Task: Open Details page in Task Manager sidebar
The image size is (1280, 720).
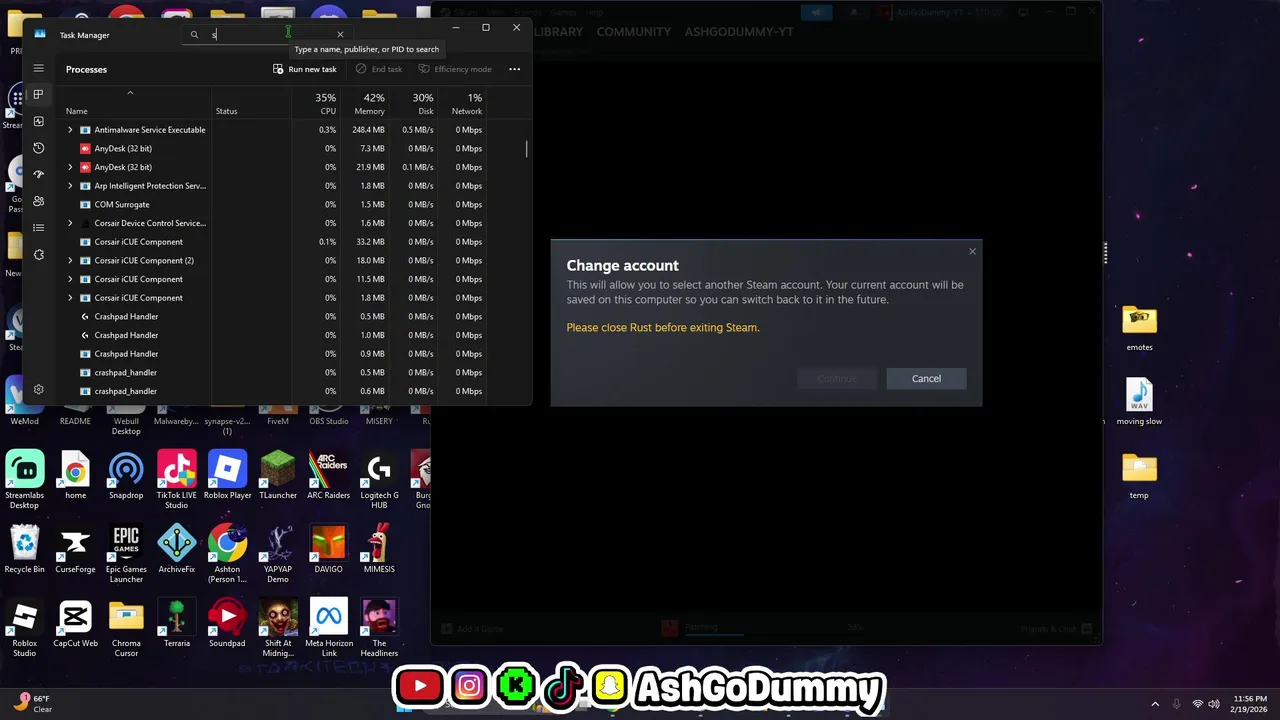Action: point(38,228)
